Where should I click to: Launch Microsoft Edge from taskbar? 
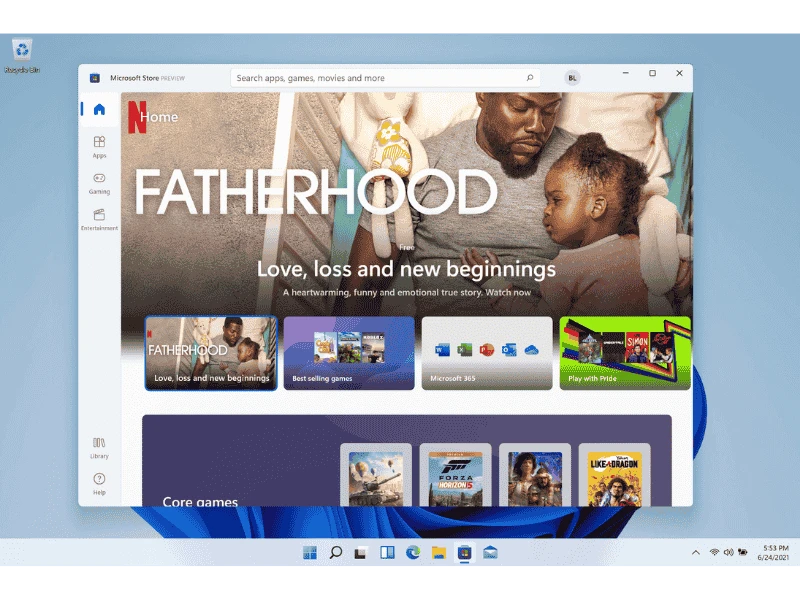(413, 553)
